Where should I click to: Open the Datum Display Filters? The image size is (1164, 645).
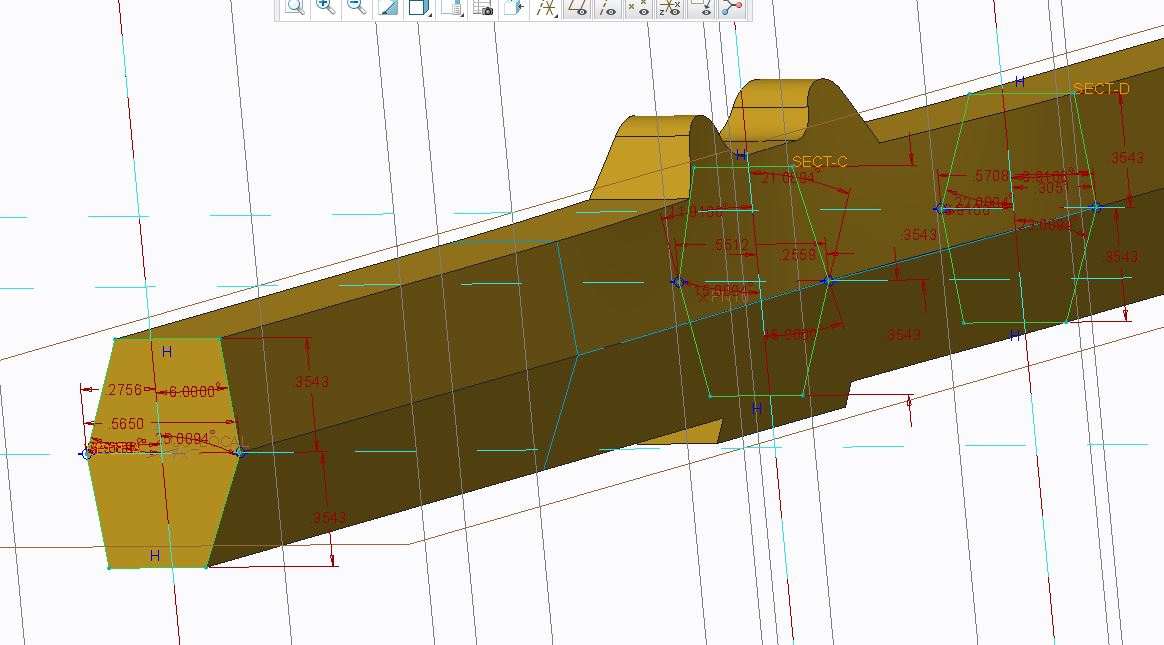click(546, 7)
